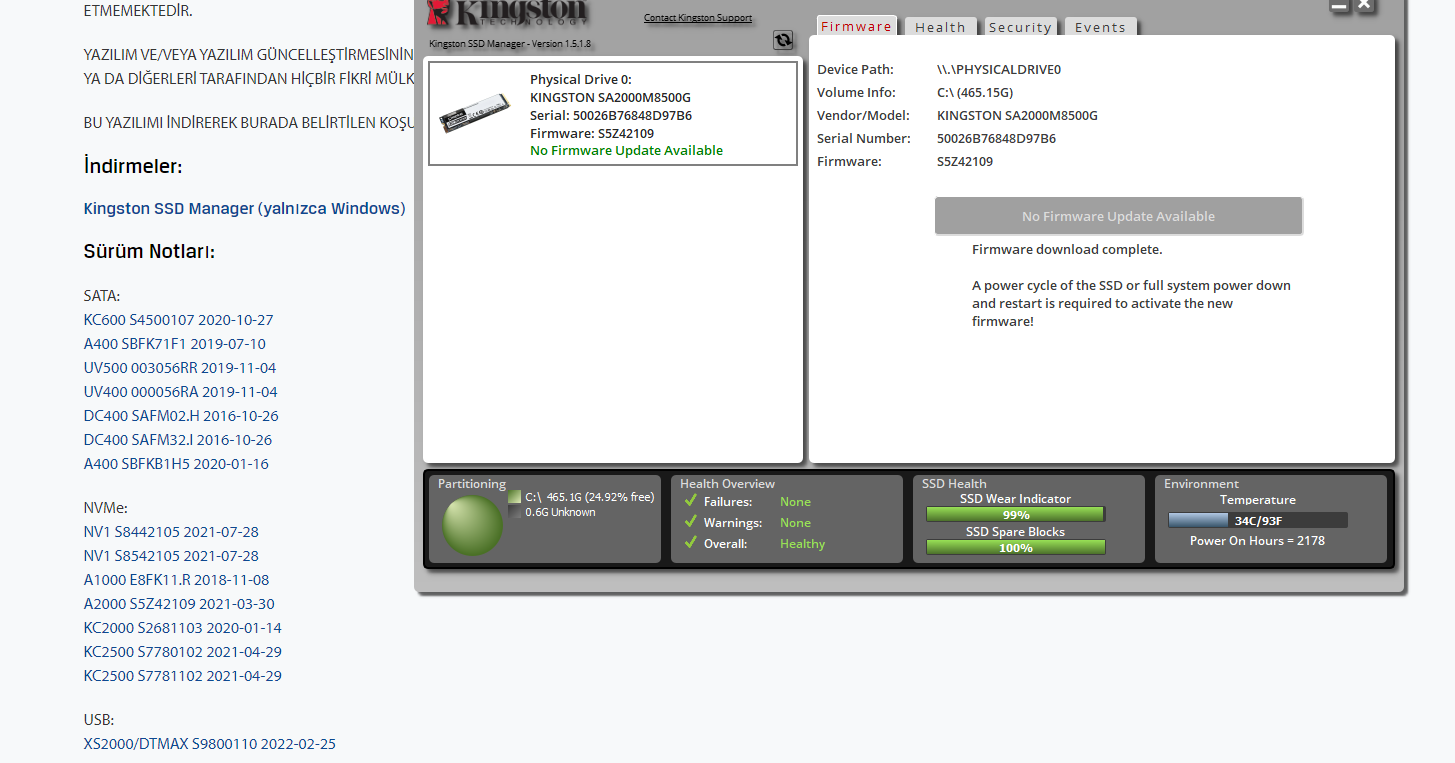
Task: Open the DC400 SAFM32.I release link
Action: click(x=178, y=440)
